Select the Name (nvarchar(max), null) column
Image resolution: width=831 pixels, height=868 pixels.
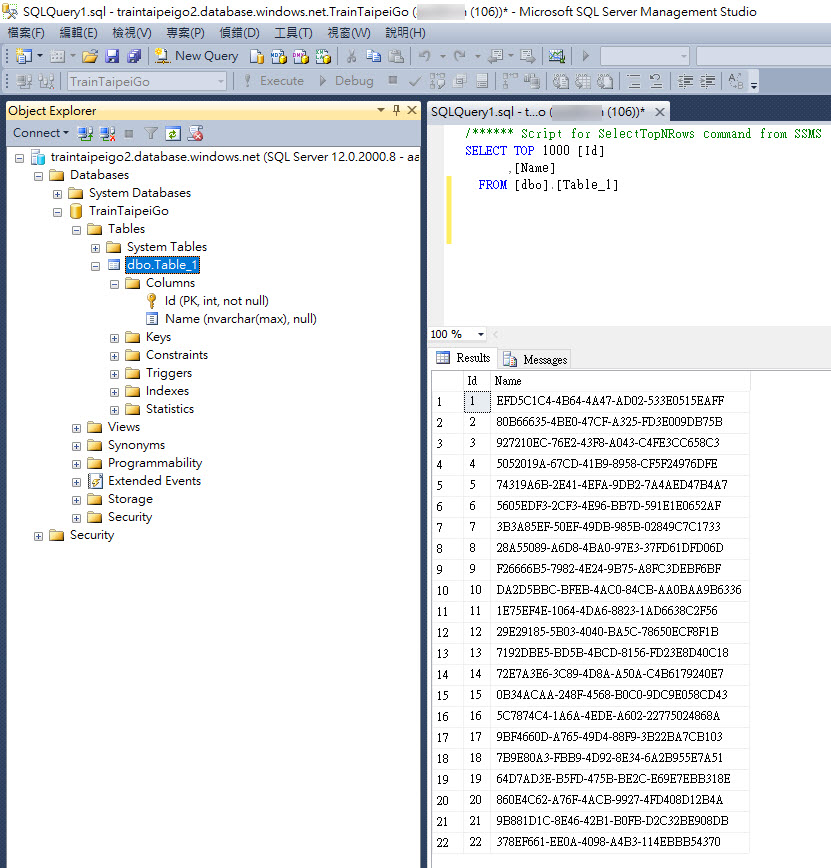pos(241,319)
